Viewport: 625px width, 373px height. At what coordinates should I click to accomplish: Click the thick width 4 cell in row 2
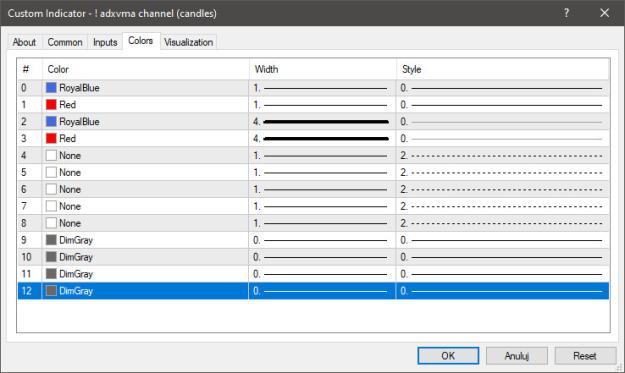click(322, 122)
